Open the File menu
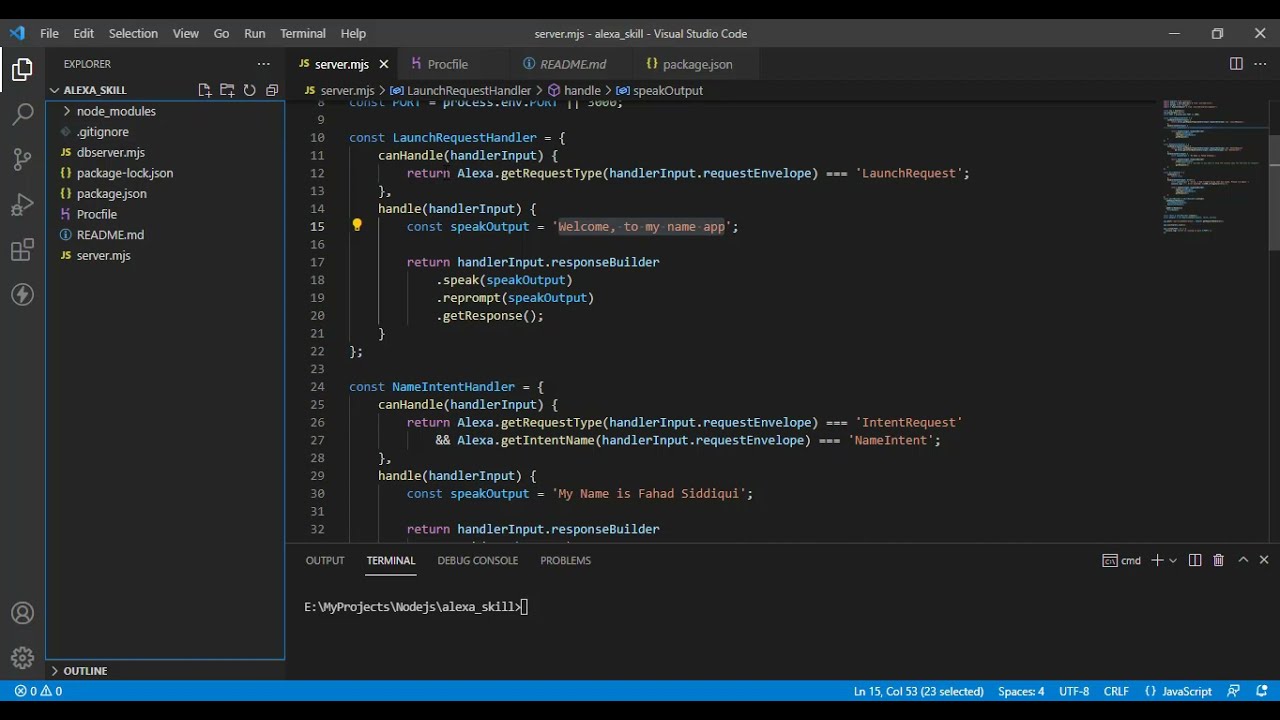 [x=49, y=33]
